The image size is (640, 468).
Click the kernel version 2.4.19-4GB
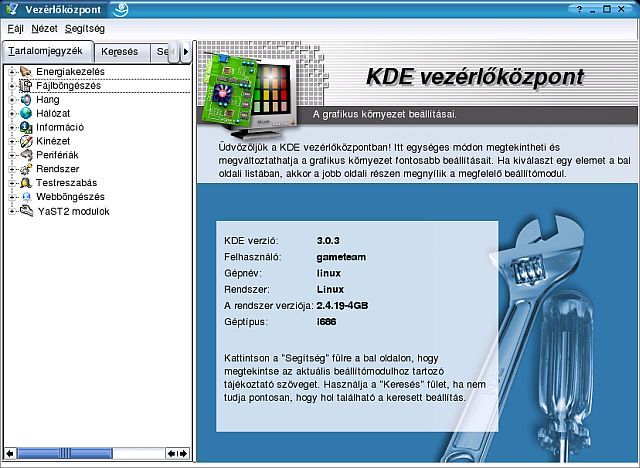click(342, 306)
